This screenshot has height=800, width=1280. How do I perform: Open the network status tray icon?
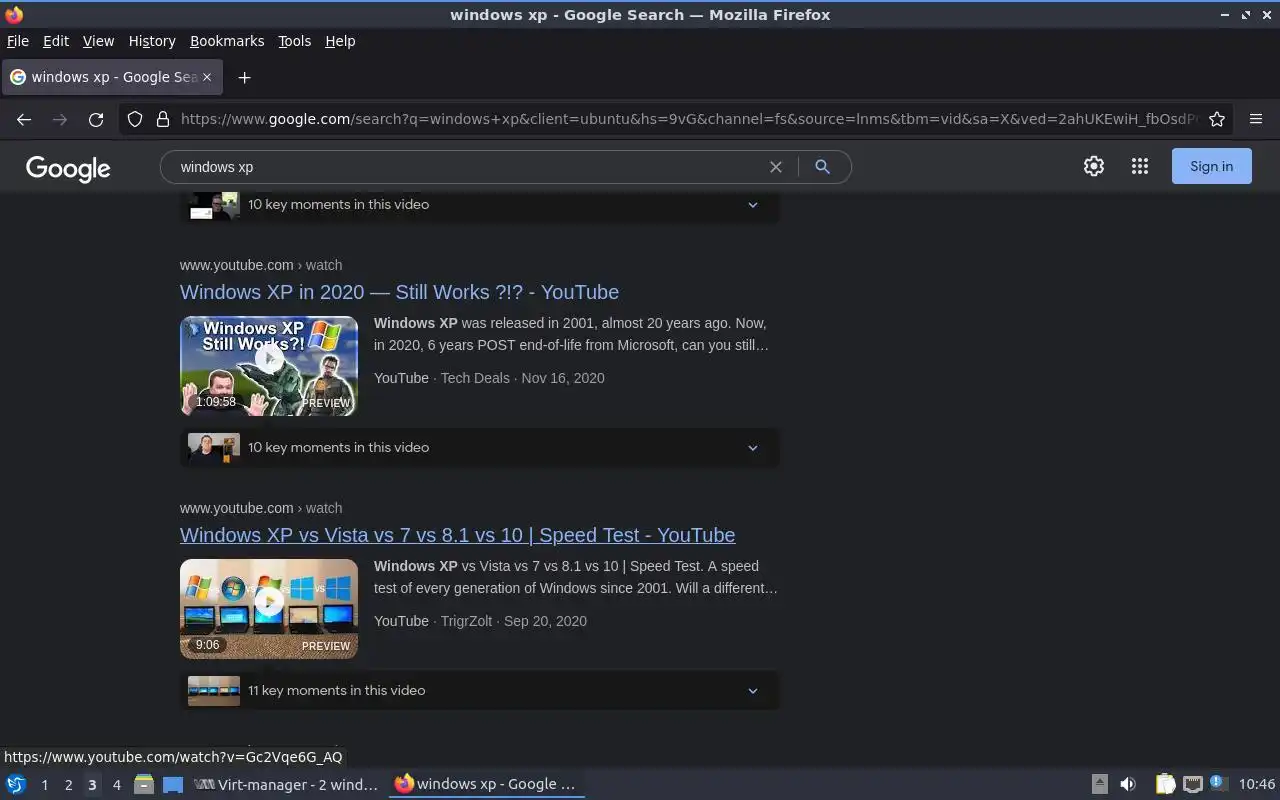pos(1192,785)
